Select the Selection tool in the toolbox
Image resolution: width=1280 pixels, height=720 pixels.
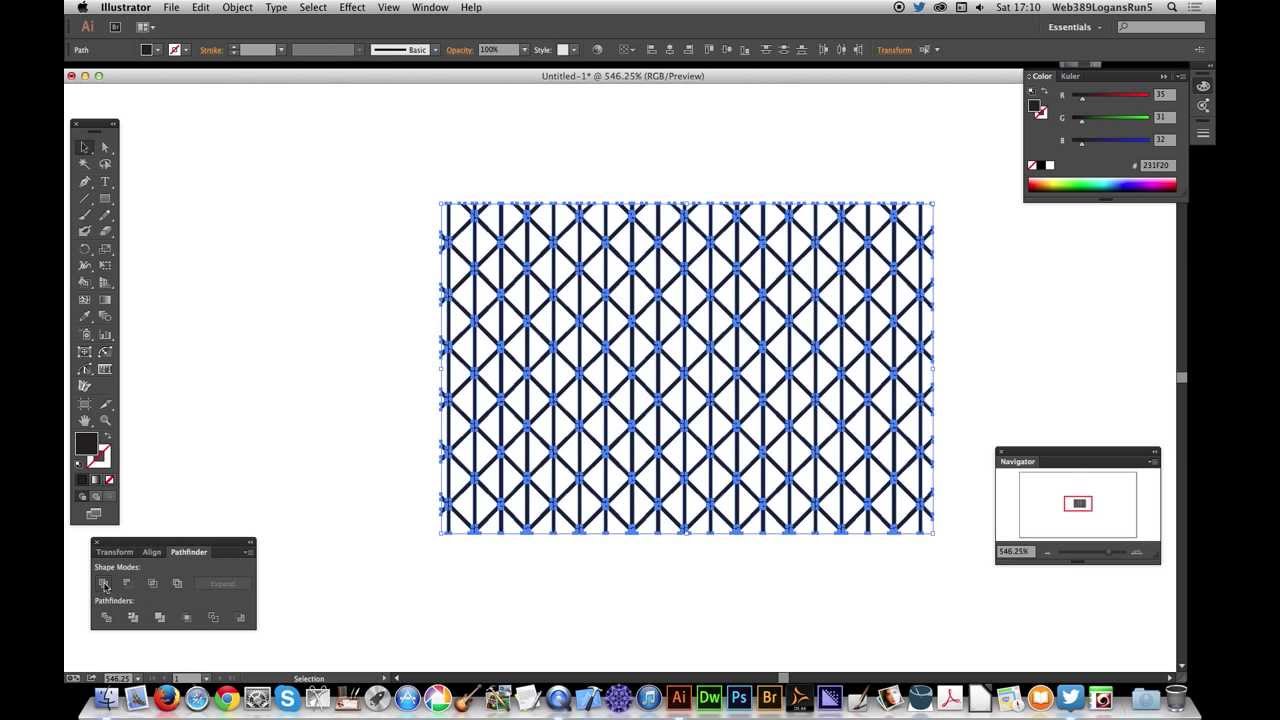coord(85,147)
